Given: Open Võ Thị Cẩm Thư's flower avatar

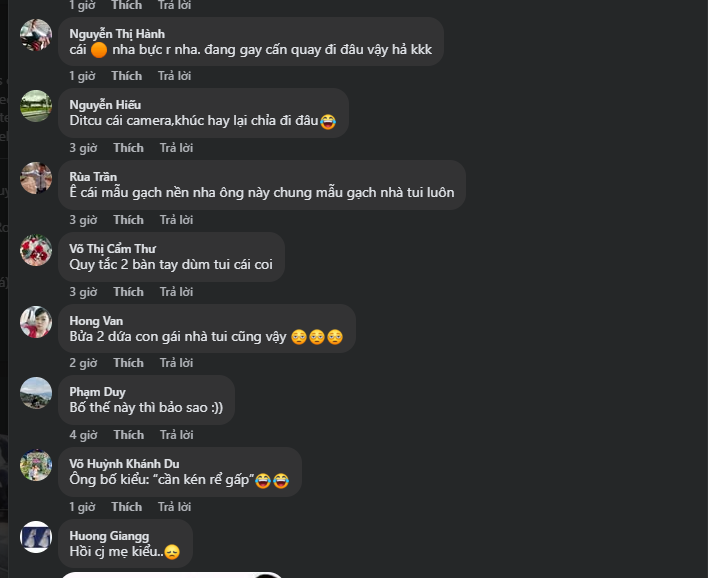Looking at the screenshot, I should point(36,250).
